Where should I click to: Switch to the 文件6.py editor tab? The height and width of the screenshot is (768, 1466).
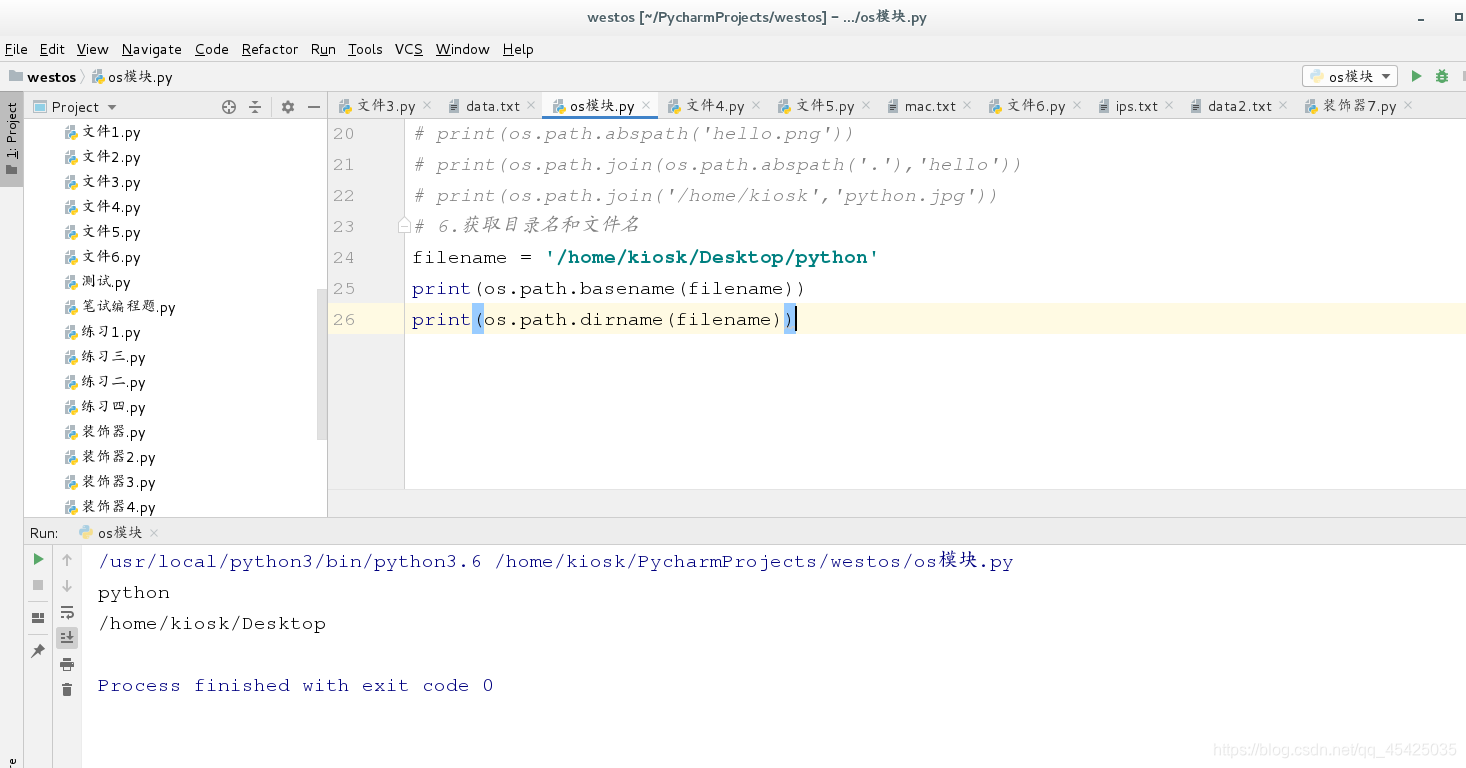1036,106
